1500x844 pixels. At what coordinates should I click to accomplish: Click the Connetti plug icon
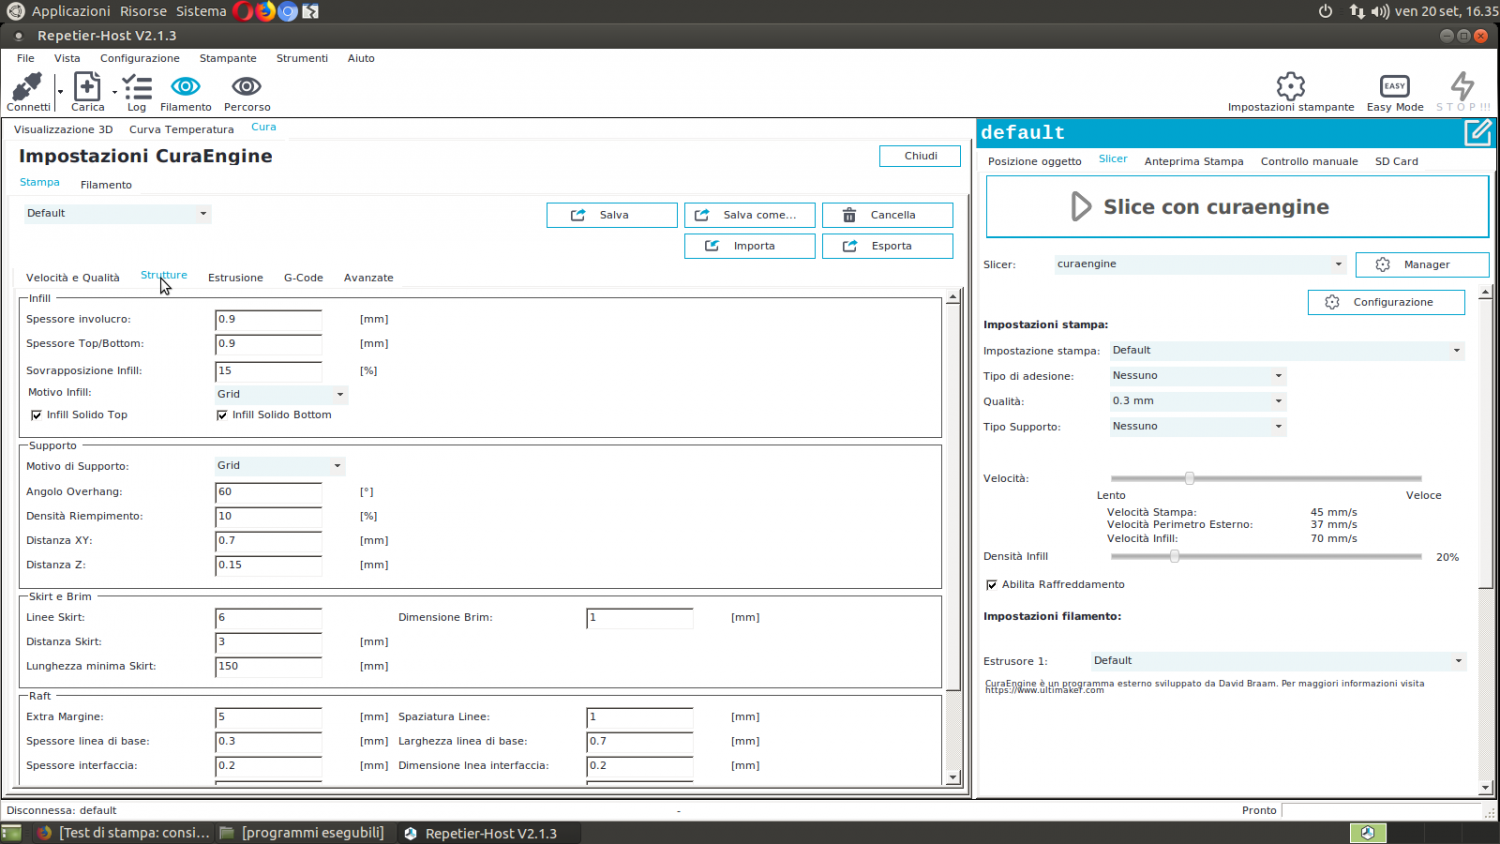point(27,87)
